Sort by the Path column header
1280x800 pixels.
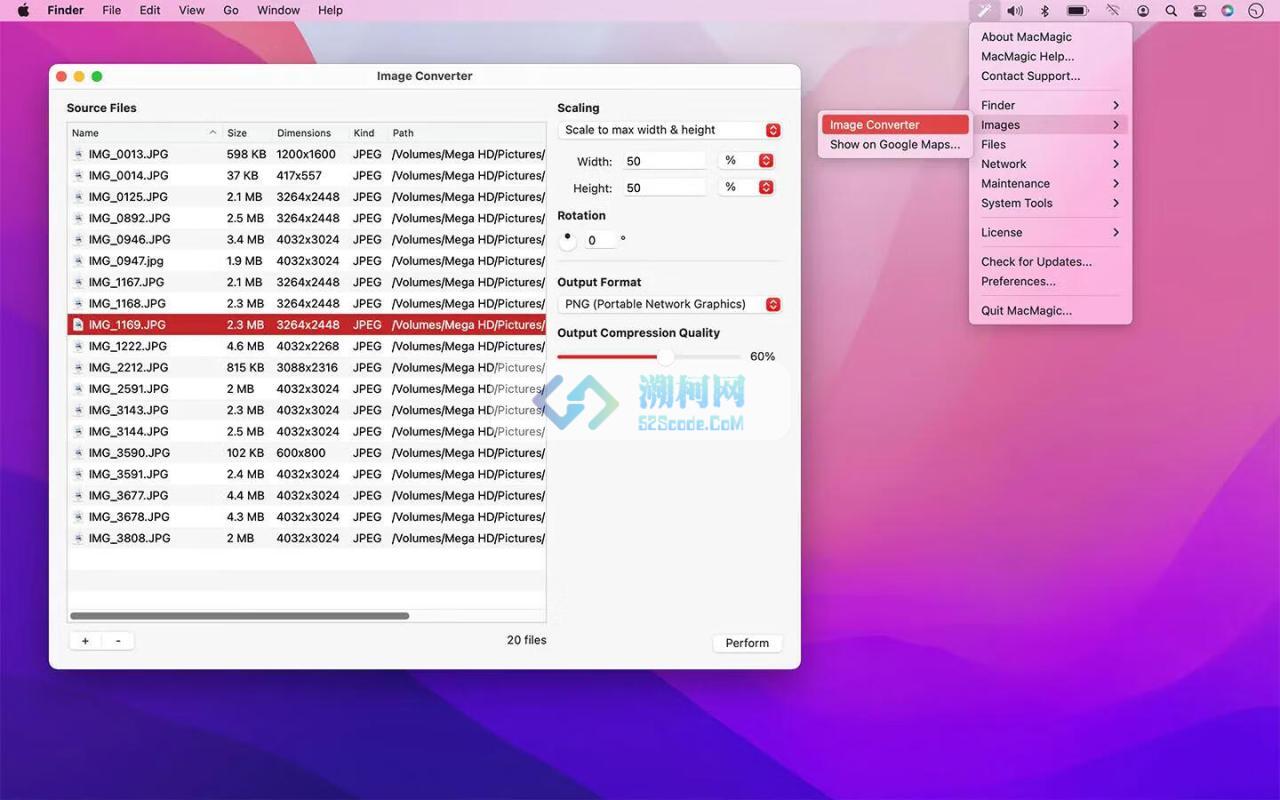(467, 133)
